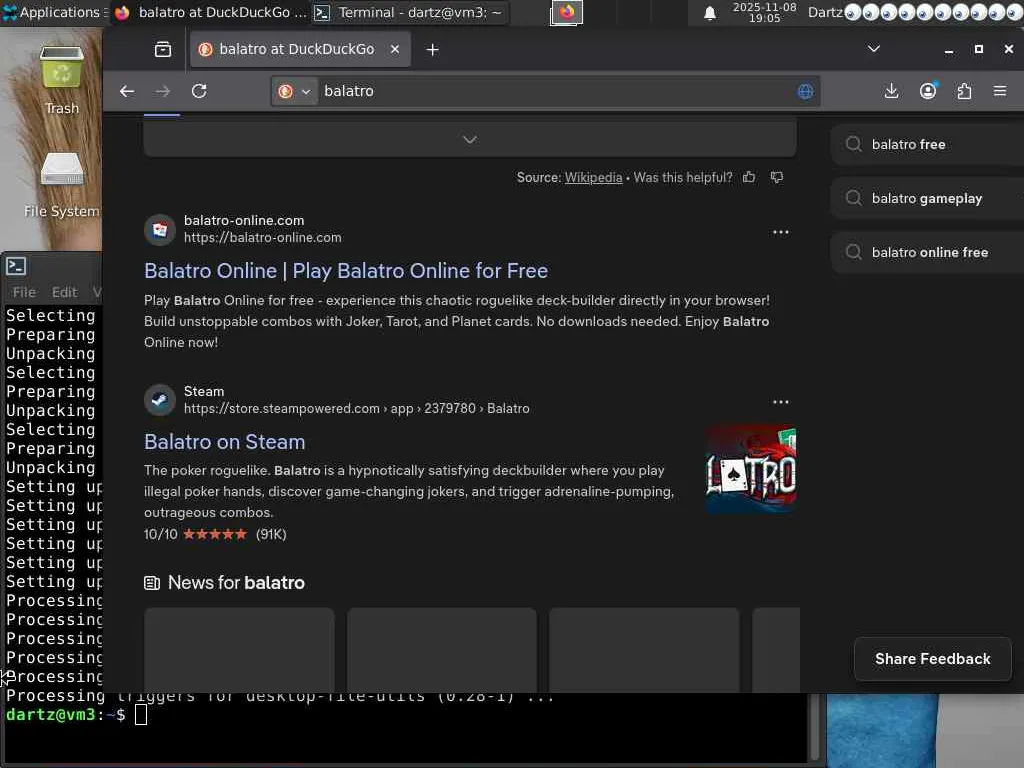1024x768 pixels.
Task: Click the balatro-online.com site favicon
Action: point(160,230)
